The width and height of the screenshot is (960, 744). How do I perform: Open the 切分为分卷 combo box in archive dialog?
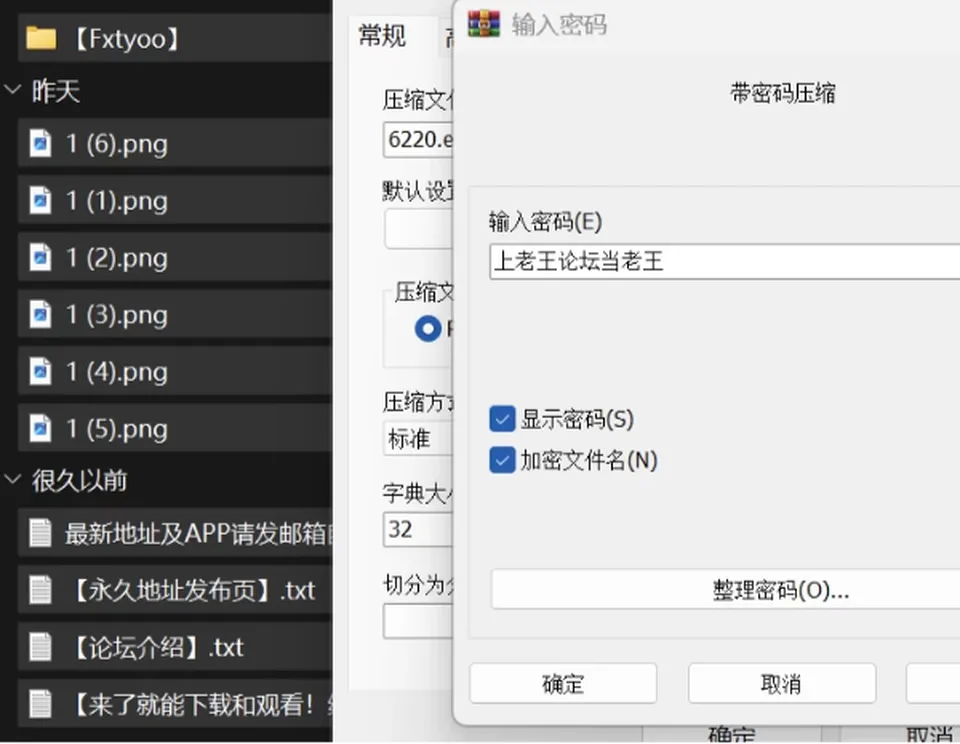pyautogui.click(x=418, y=621)
